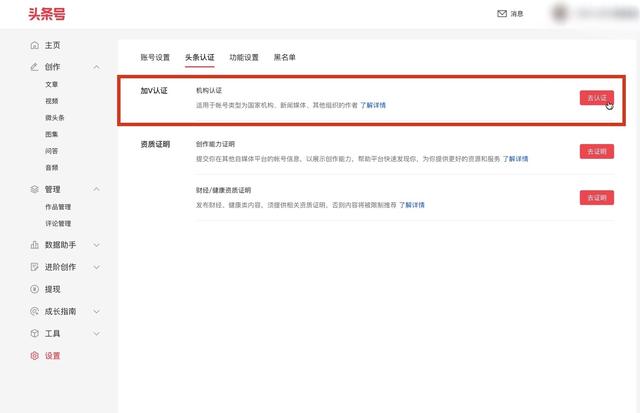Viewport: 640px width, 413px height.
Task: Open 微头条 in the sidebar
Action: tap(55, 118)
